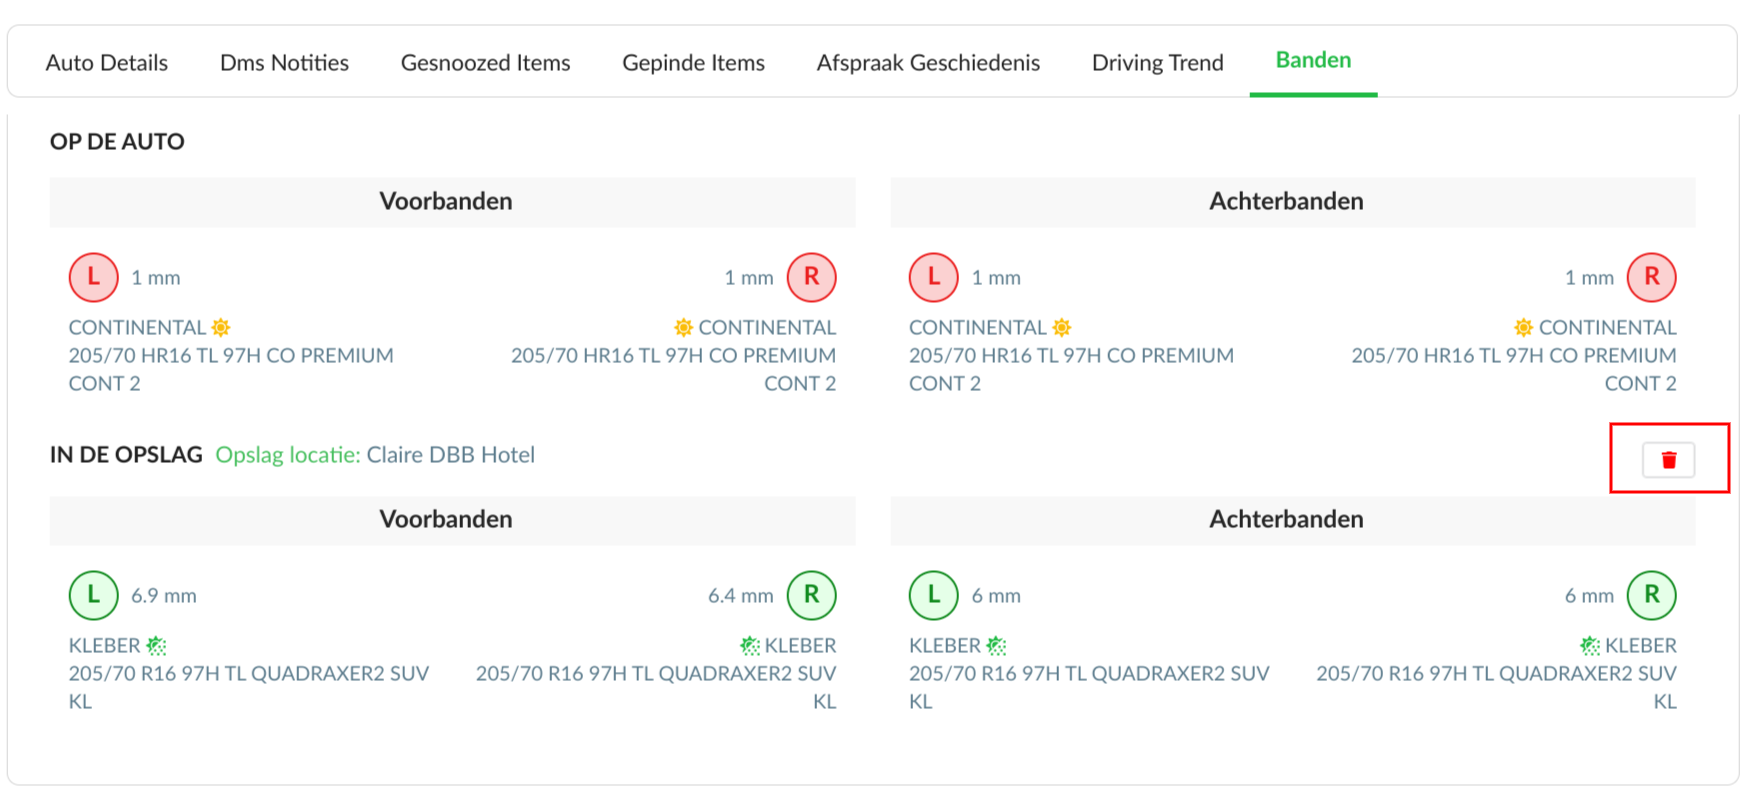1752x804 pixels.
Task: Click the green R badge under stored Achterbanden
Action: point(1651,595)
